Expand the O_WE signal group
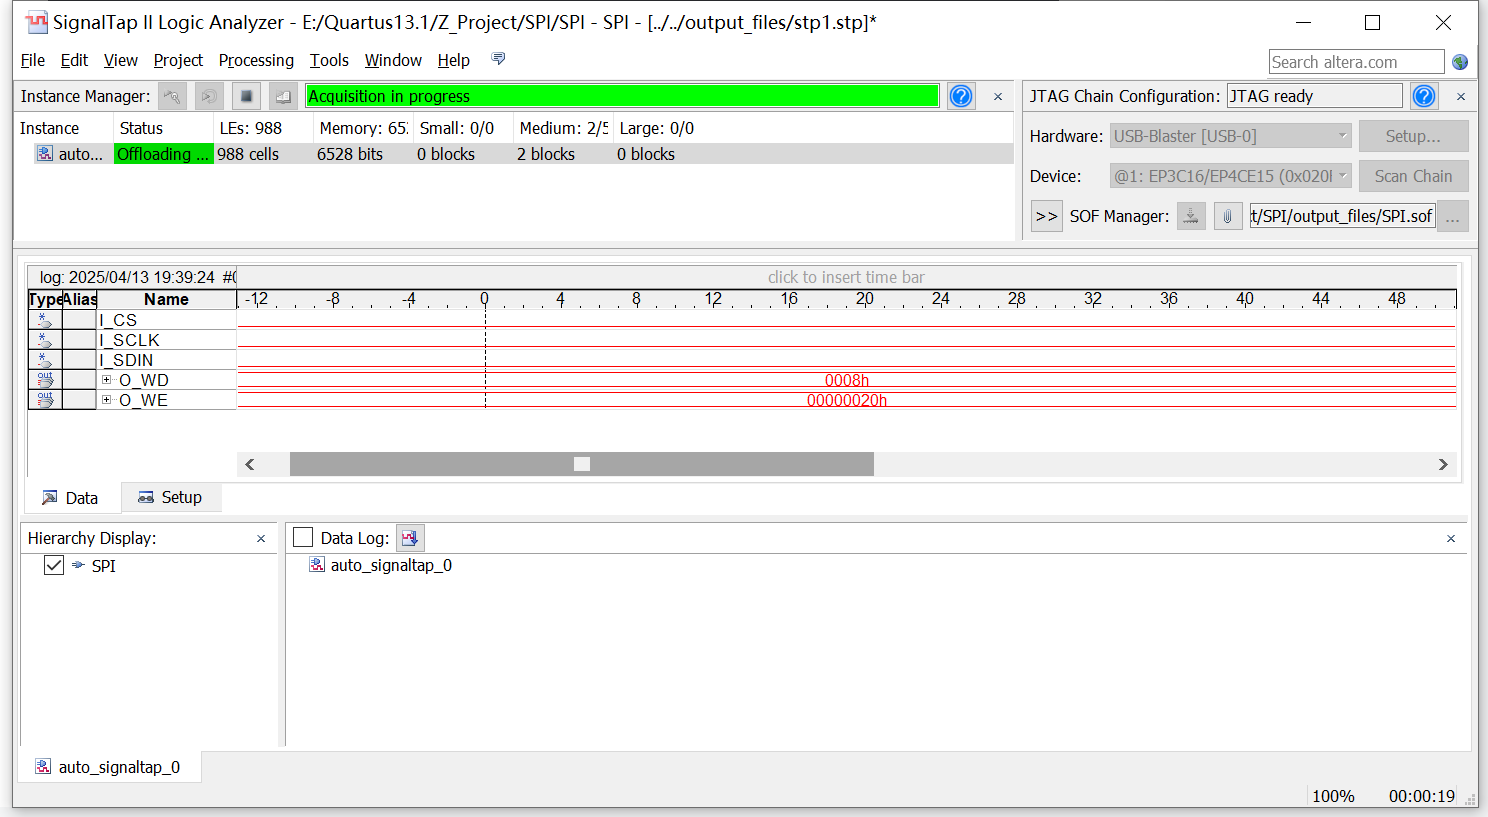1488x817 pixels. [x=107, y=400]
